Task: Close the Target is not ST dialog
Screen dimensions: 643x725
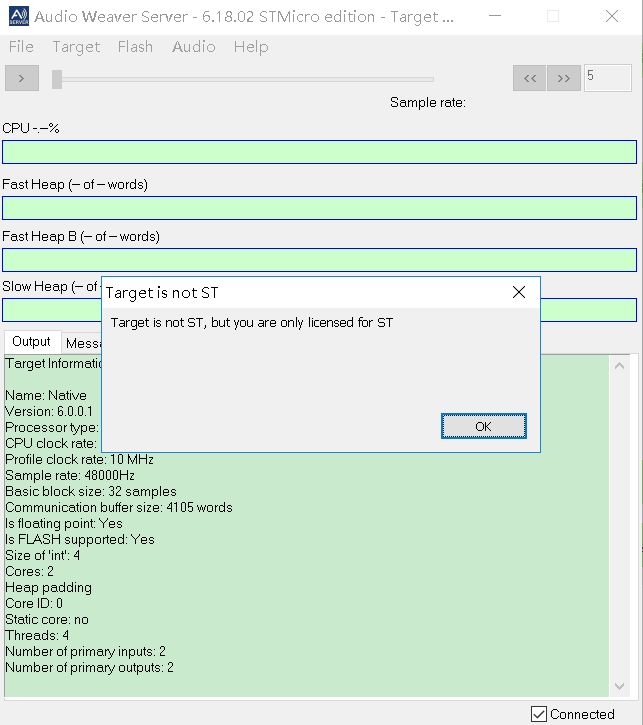Action: (x=519, y=292)
